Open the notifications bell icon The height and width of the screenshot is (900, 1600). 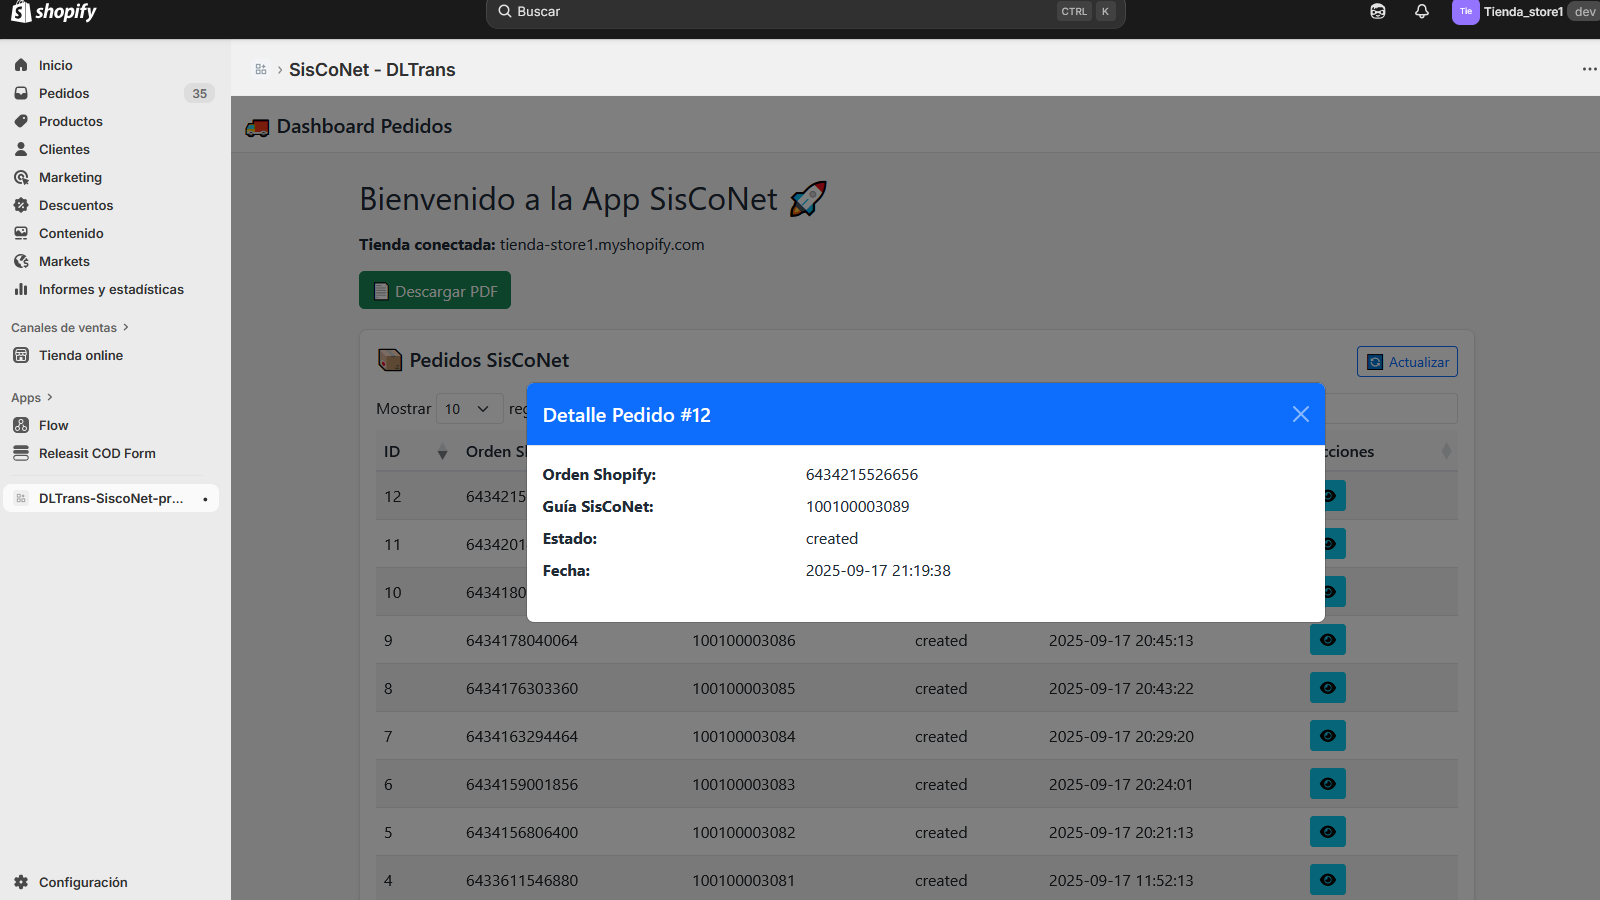click(1421, 12)
